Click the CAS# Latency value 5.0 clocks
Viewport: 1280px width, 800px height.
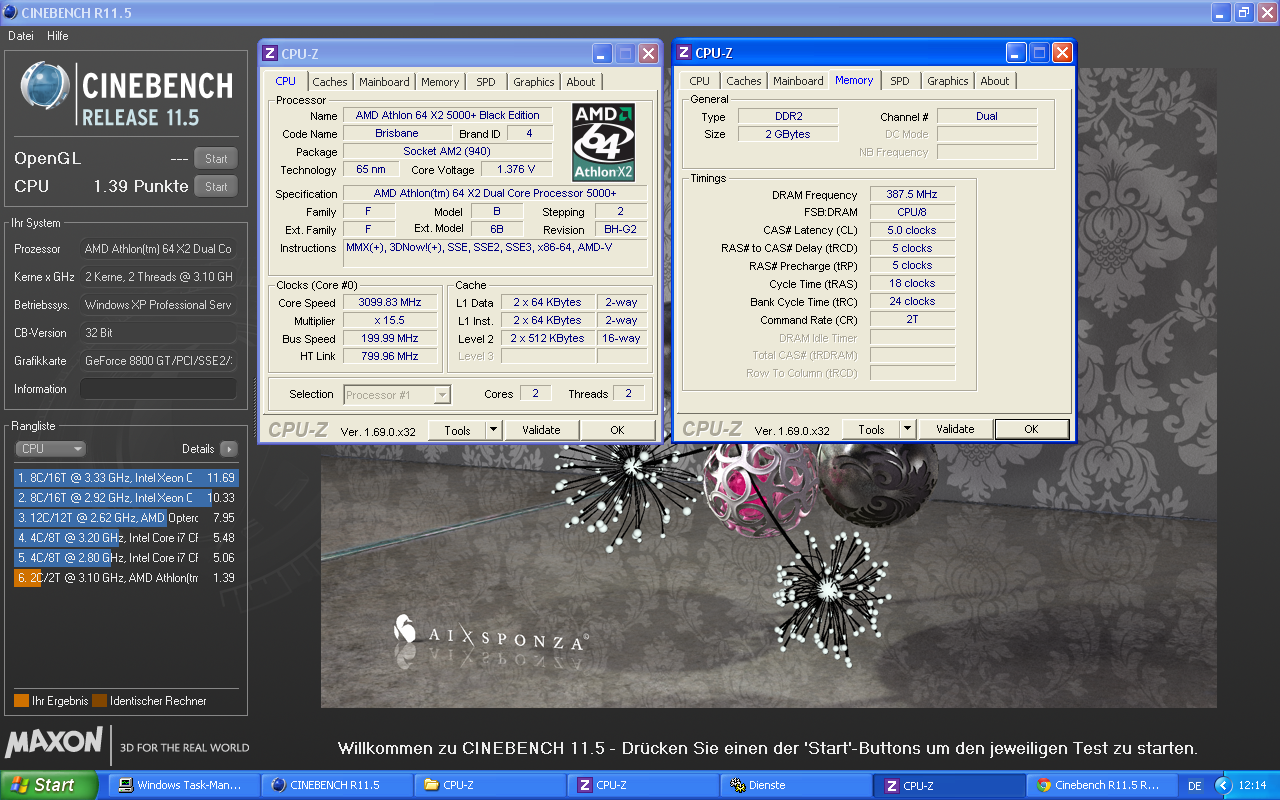[x=912, y=230]
